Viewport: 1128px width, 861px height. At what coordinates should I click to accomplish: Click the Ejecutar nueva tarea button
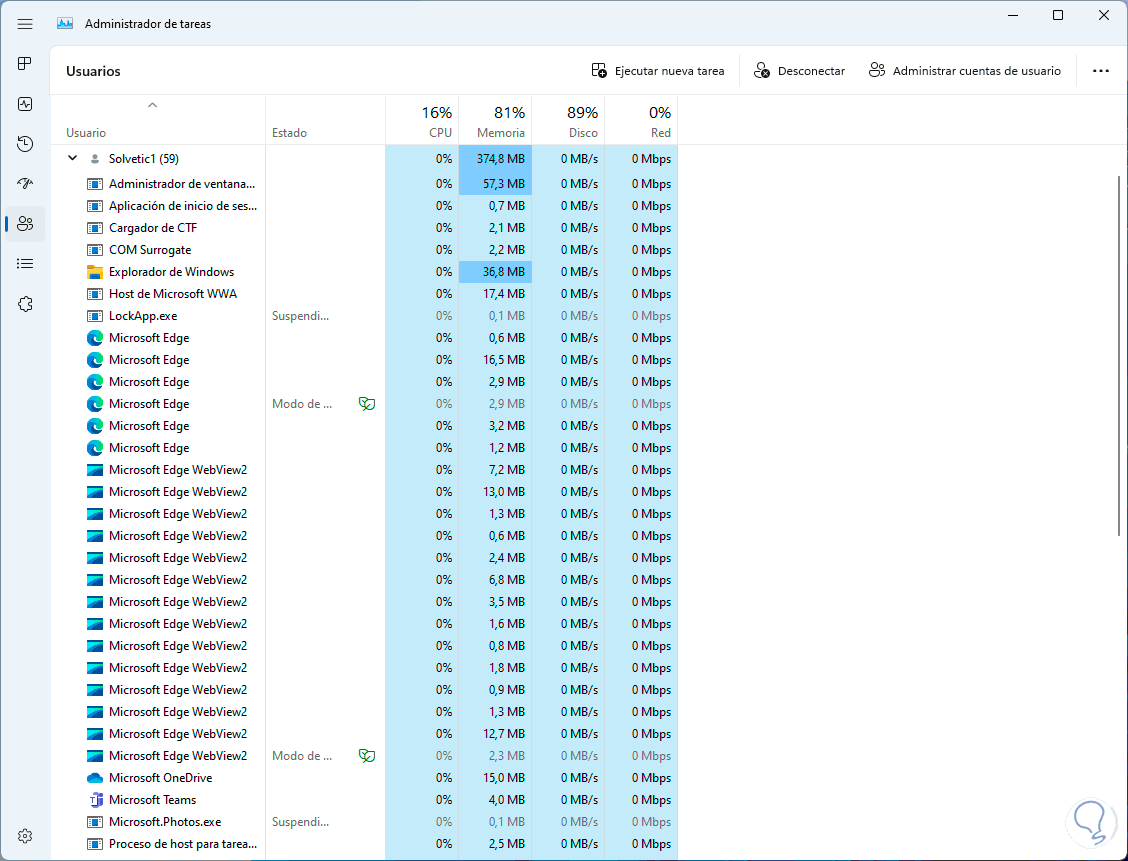[658, 70]
